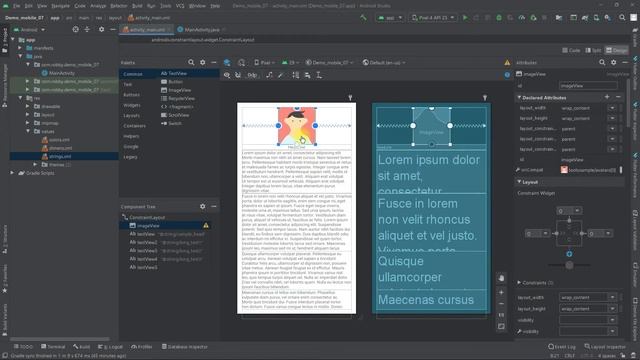The image size is (640, 360).
Task: Adjust the horizontal bias slider
Action: click(569, 265)
